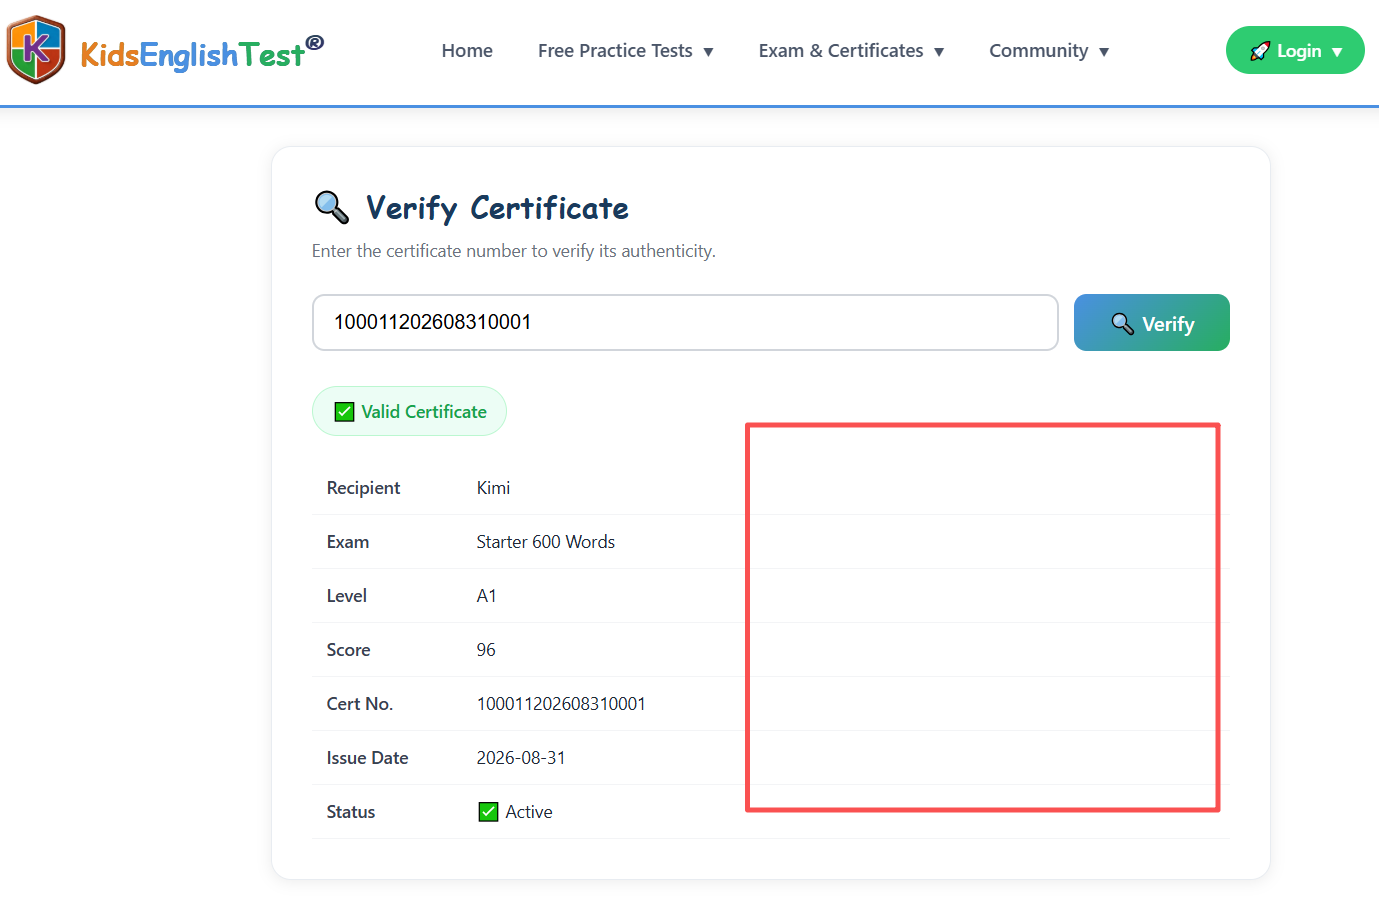
Task: Expand the Login dropdown arrow
Action: click(x=1337, y=52)
